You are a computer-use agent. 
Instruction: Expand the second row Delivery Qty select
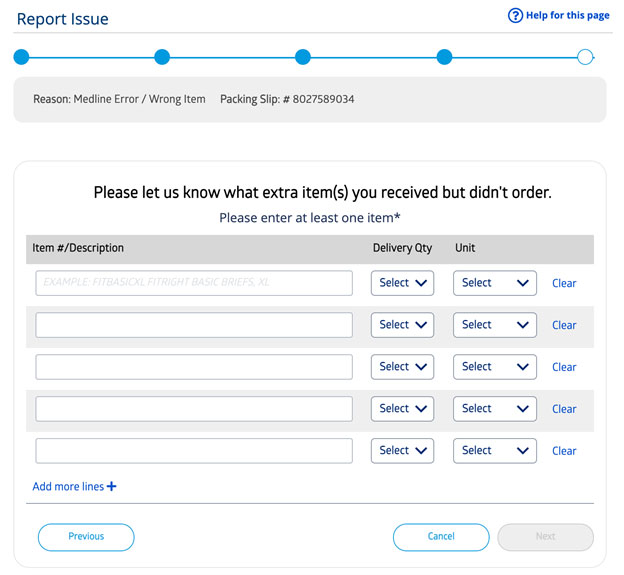(x=402, y=325)
